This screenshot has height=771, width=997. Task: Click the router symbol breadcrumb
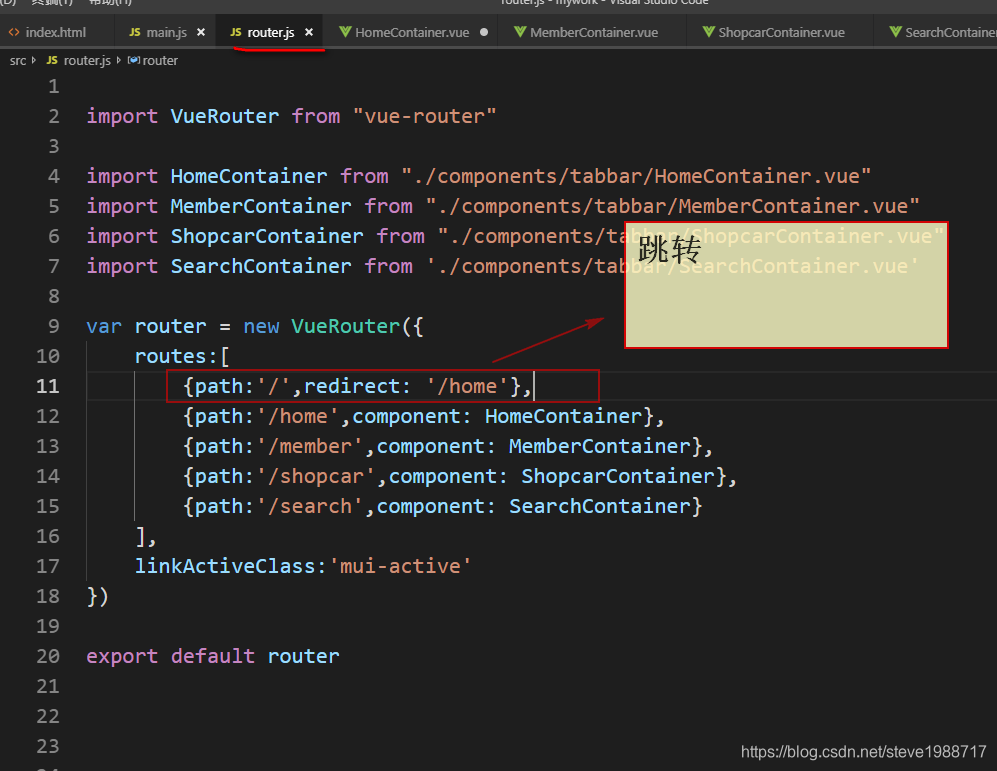(160, 60)
